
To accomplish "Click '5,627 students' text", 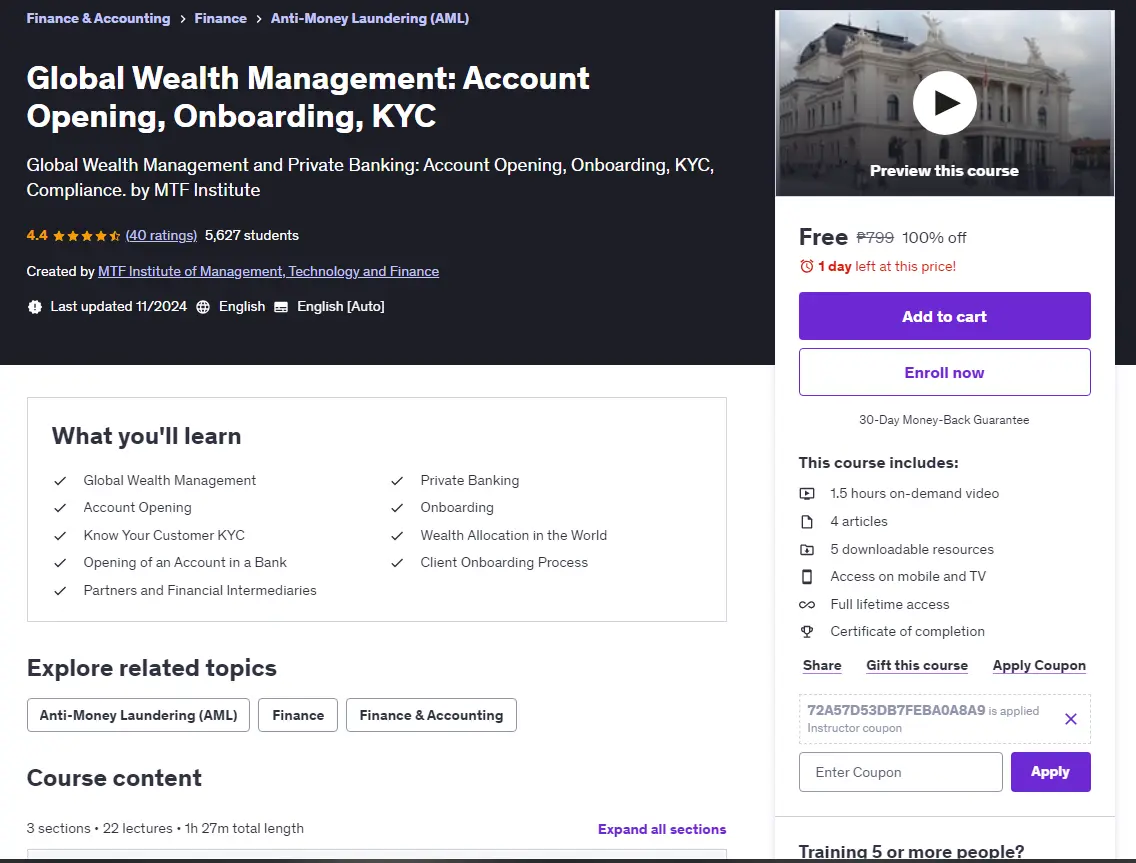I will 251,235.
